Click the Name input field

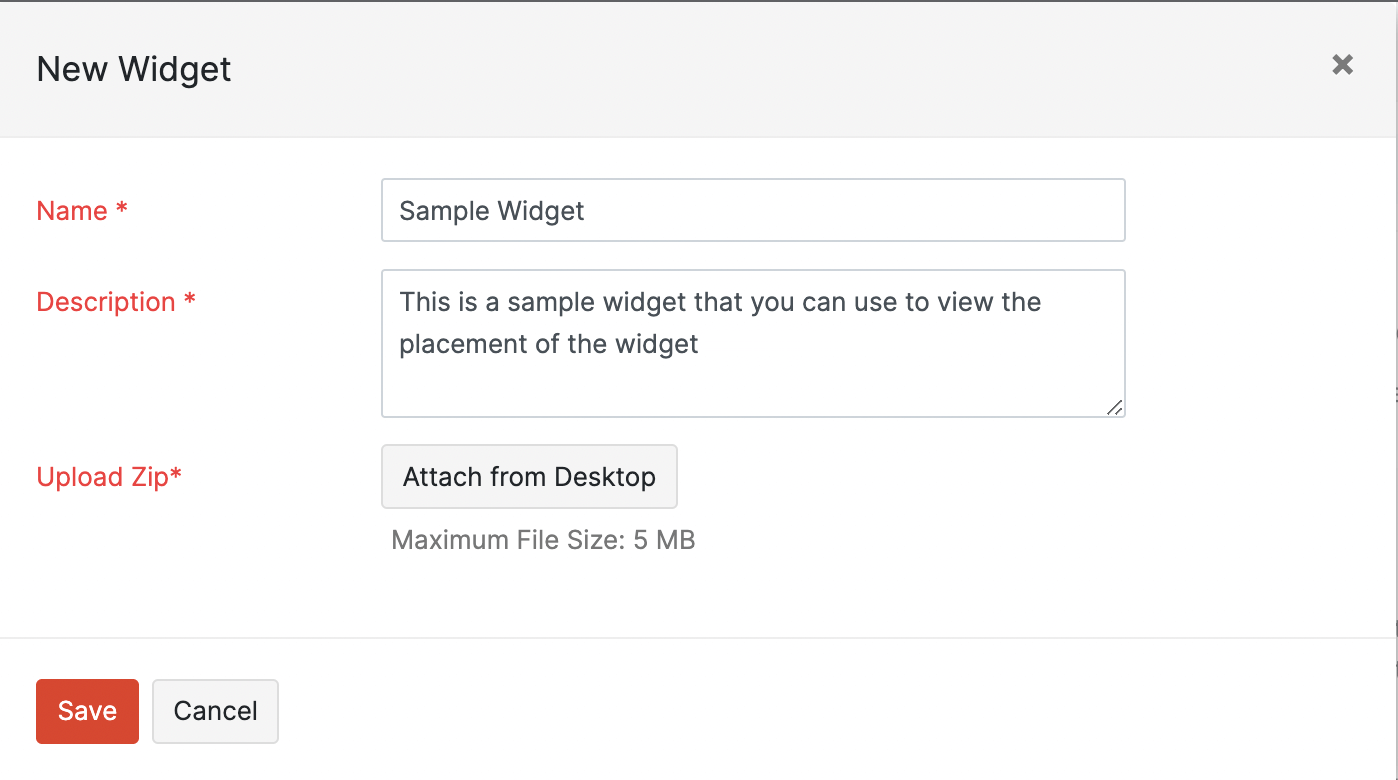752,210
